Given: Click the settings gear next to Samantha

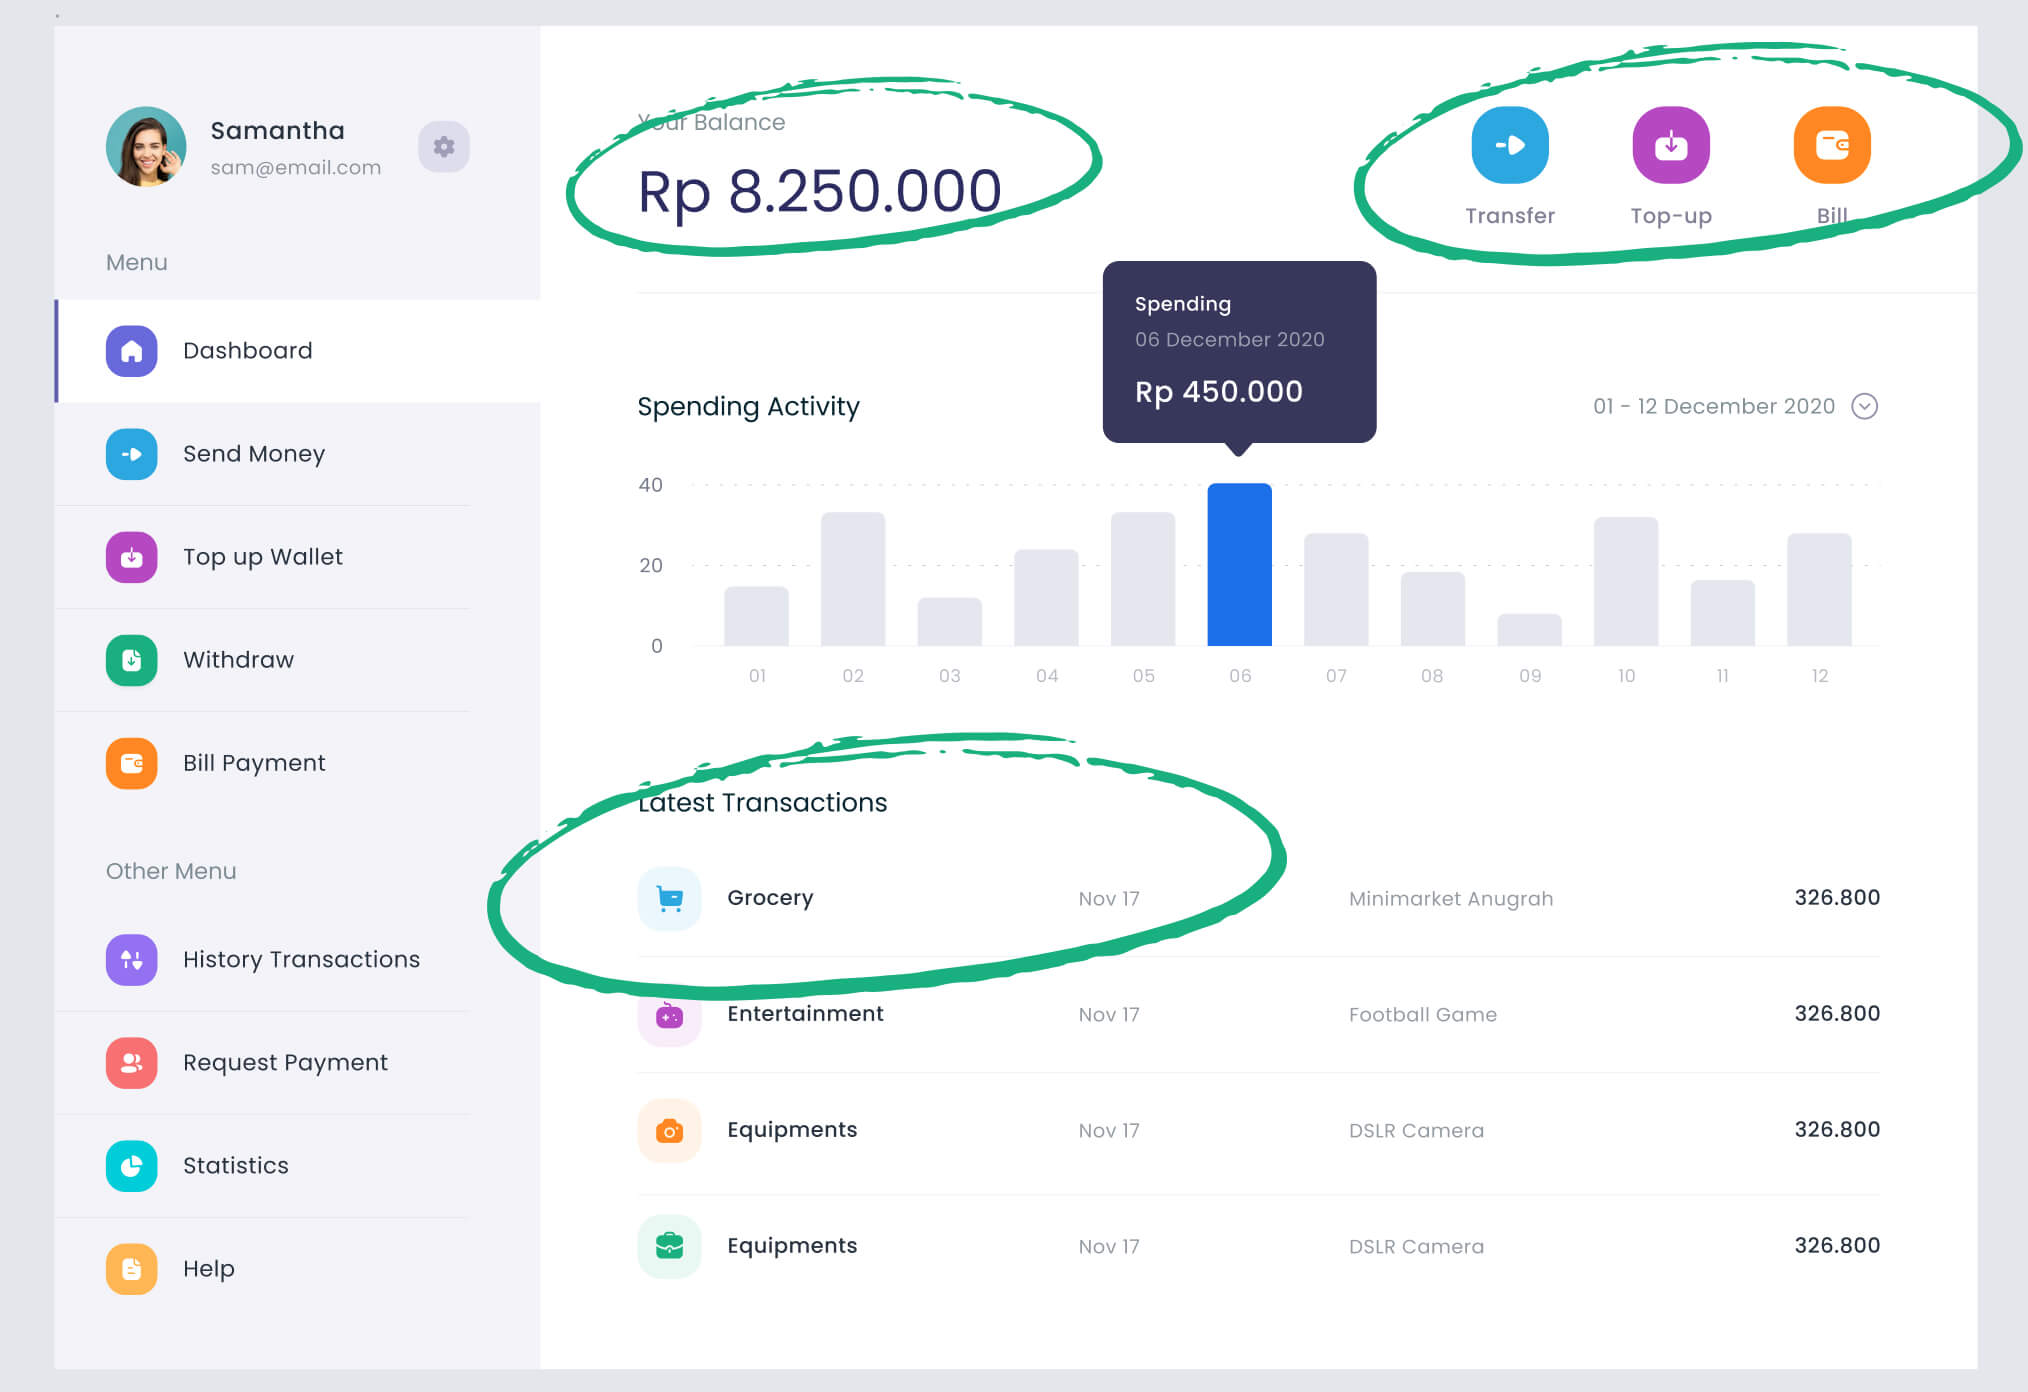Looking at the screenshot, I should [x=443, y=147].
